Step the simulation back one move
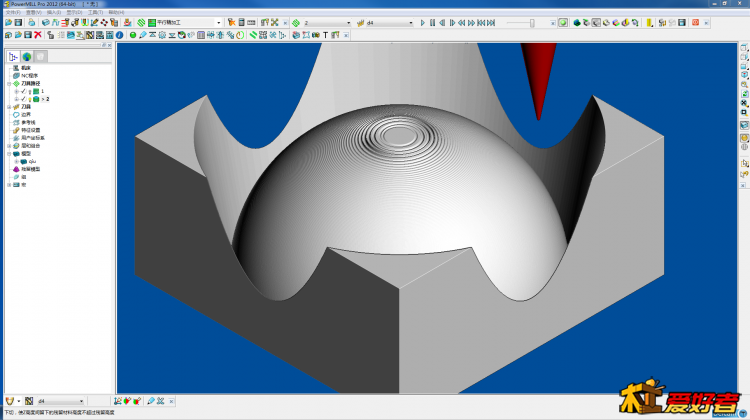The width and height of the screenshot is (750, 420). click(x=442, y=22)
